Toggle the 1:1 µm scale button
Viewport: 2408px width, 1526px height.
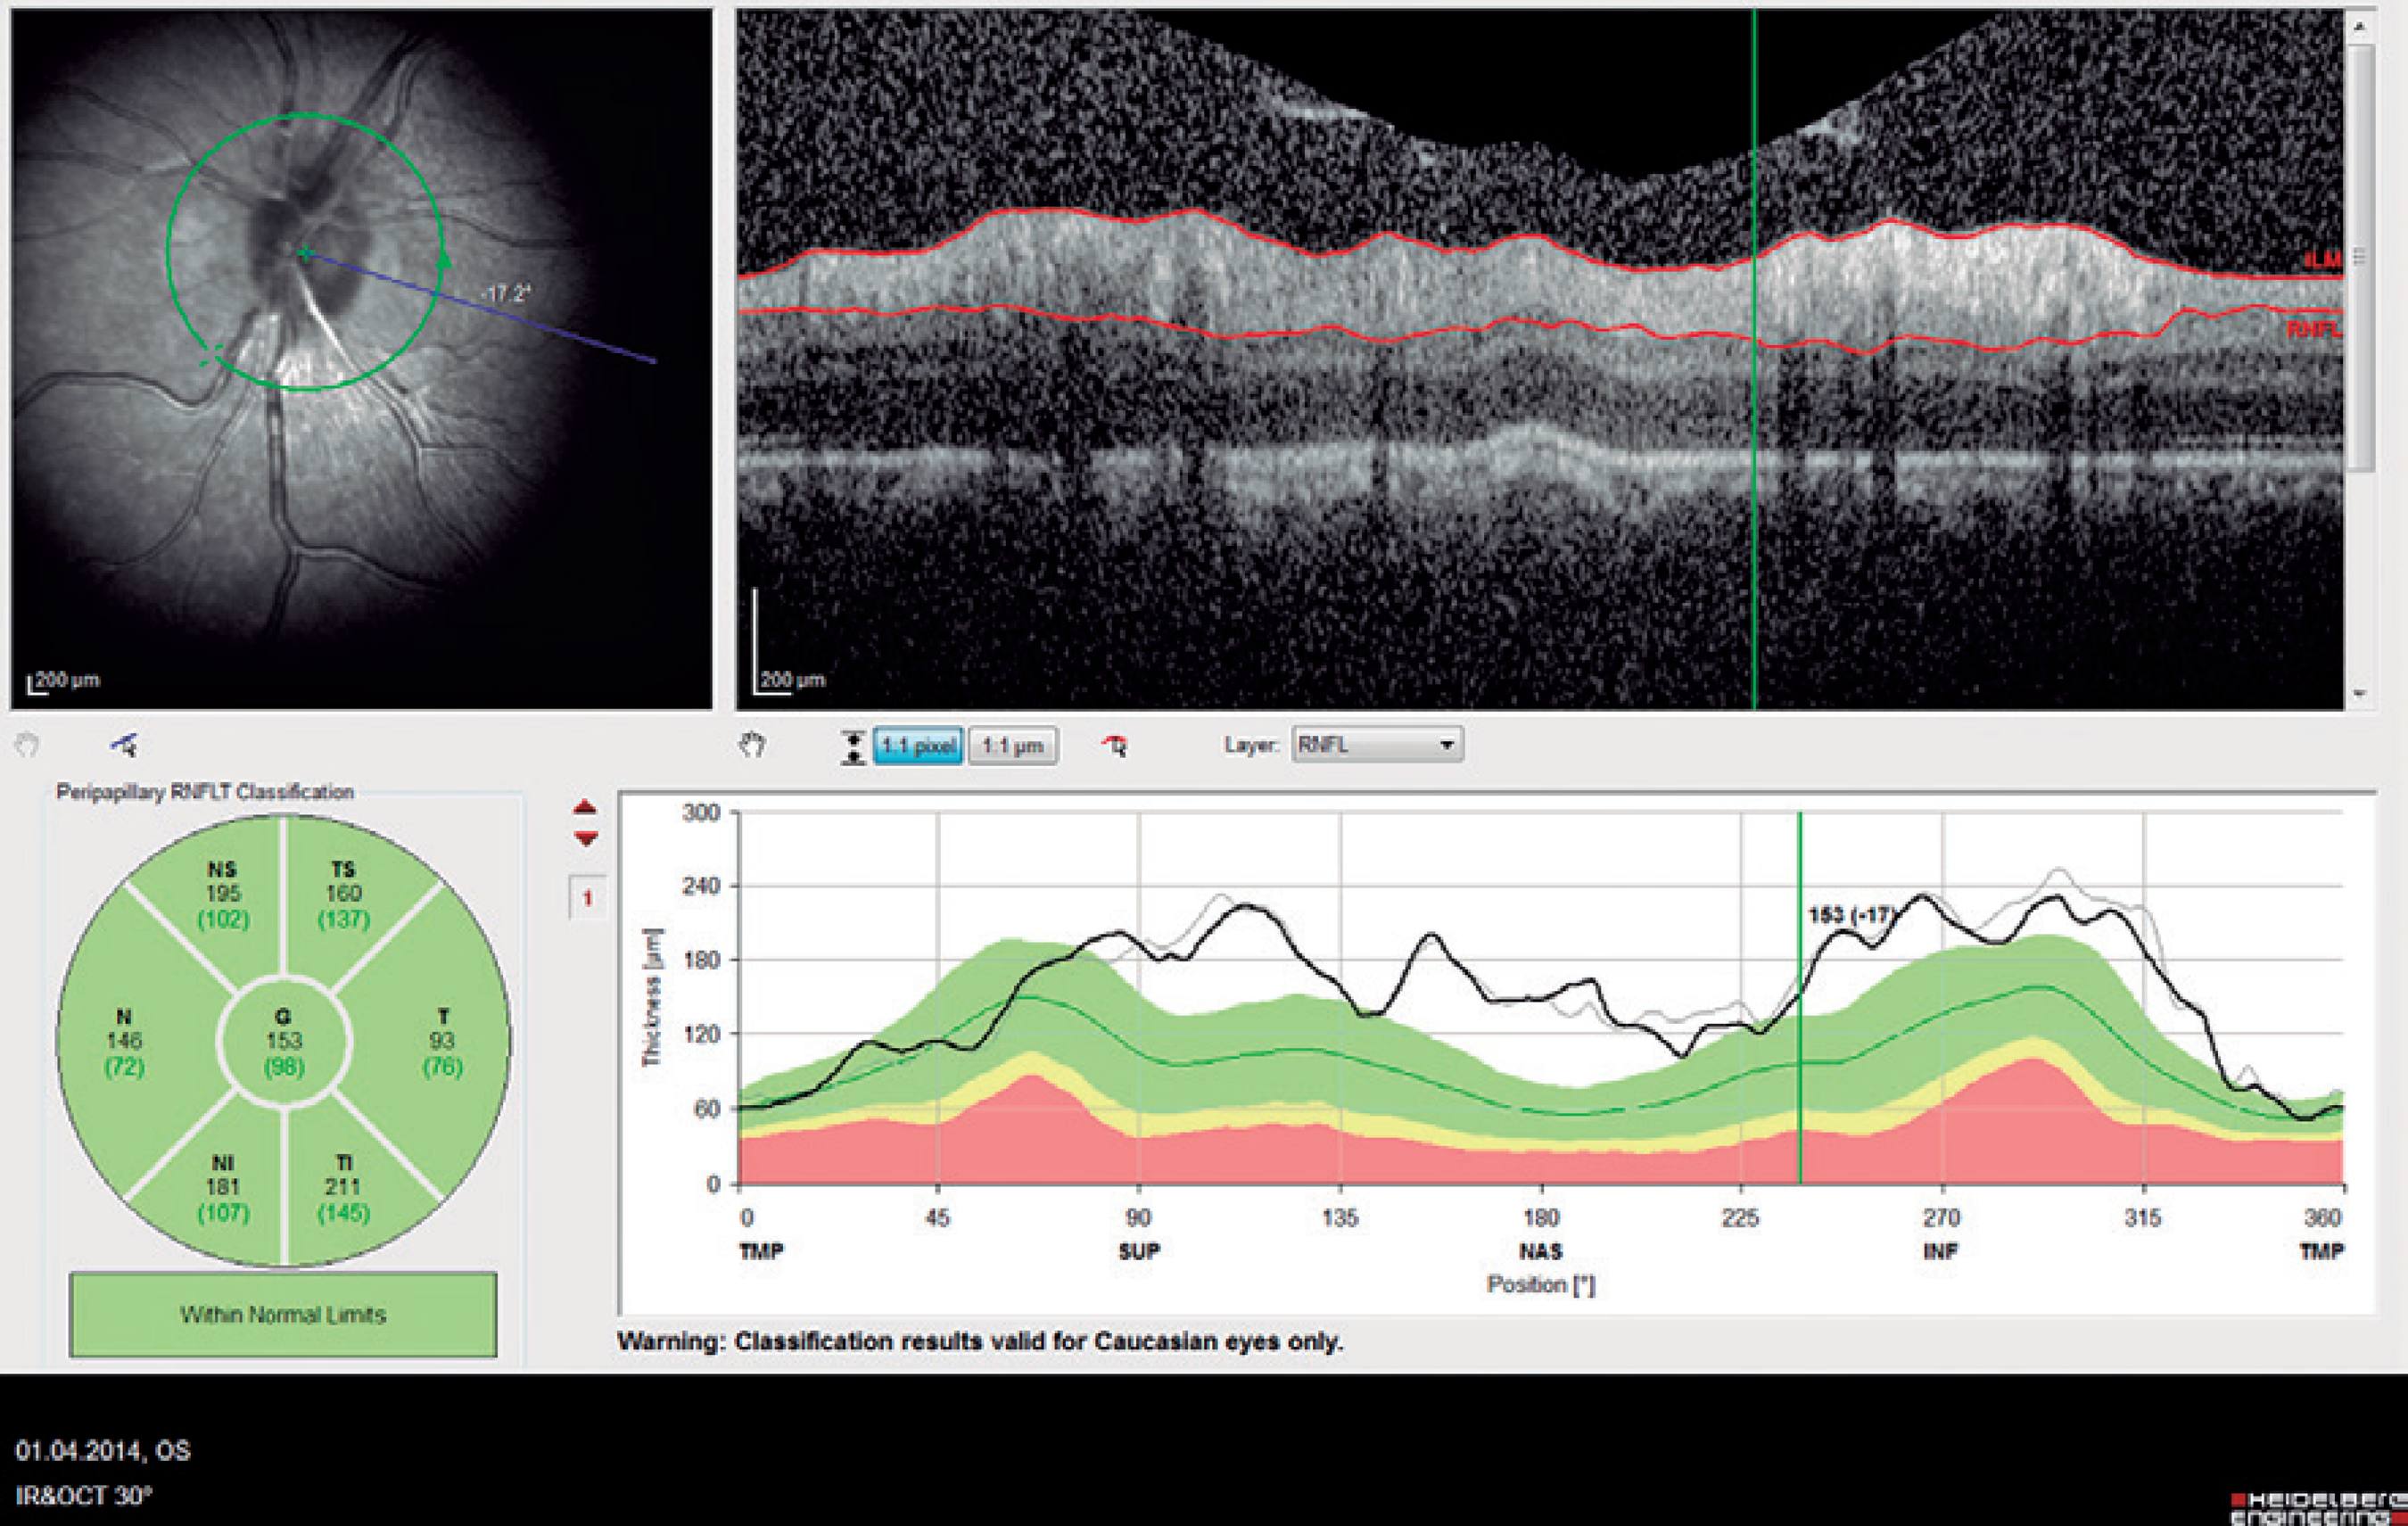coord(1012,746)
